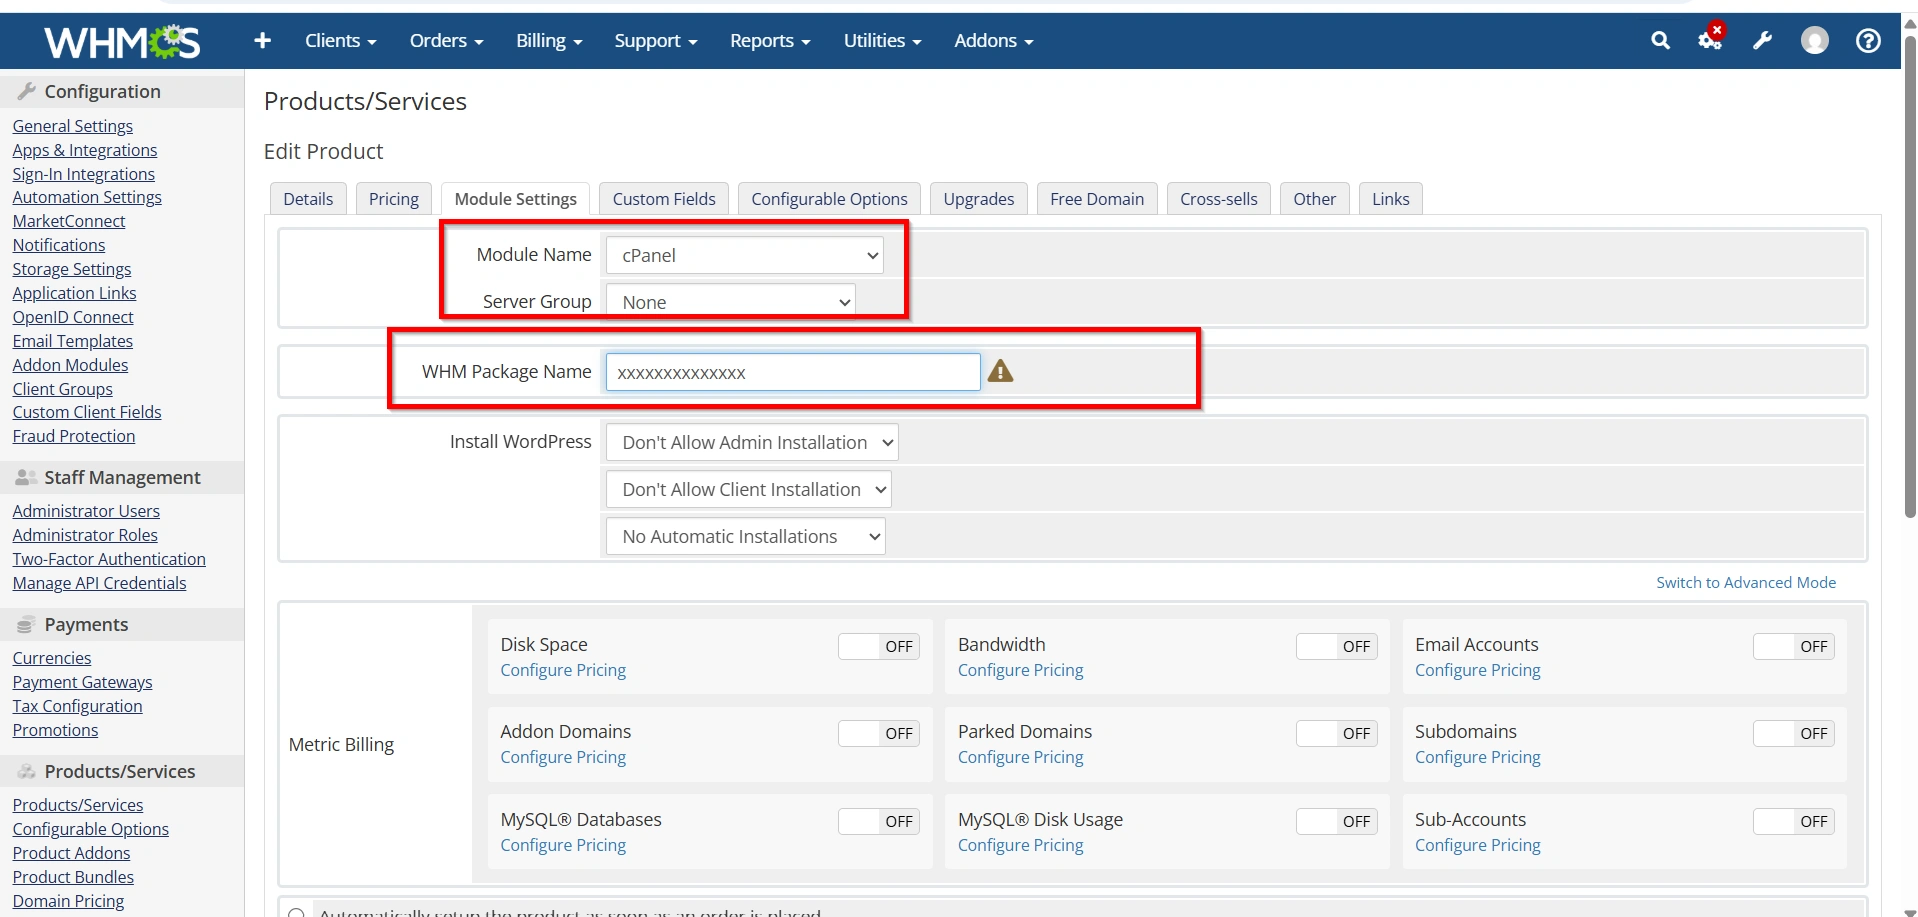
Task: Click Configure Pricing under MySQL Disk Usage
Action: pyautogui.click(x=1020, y=845)
